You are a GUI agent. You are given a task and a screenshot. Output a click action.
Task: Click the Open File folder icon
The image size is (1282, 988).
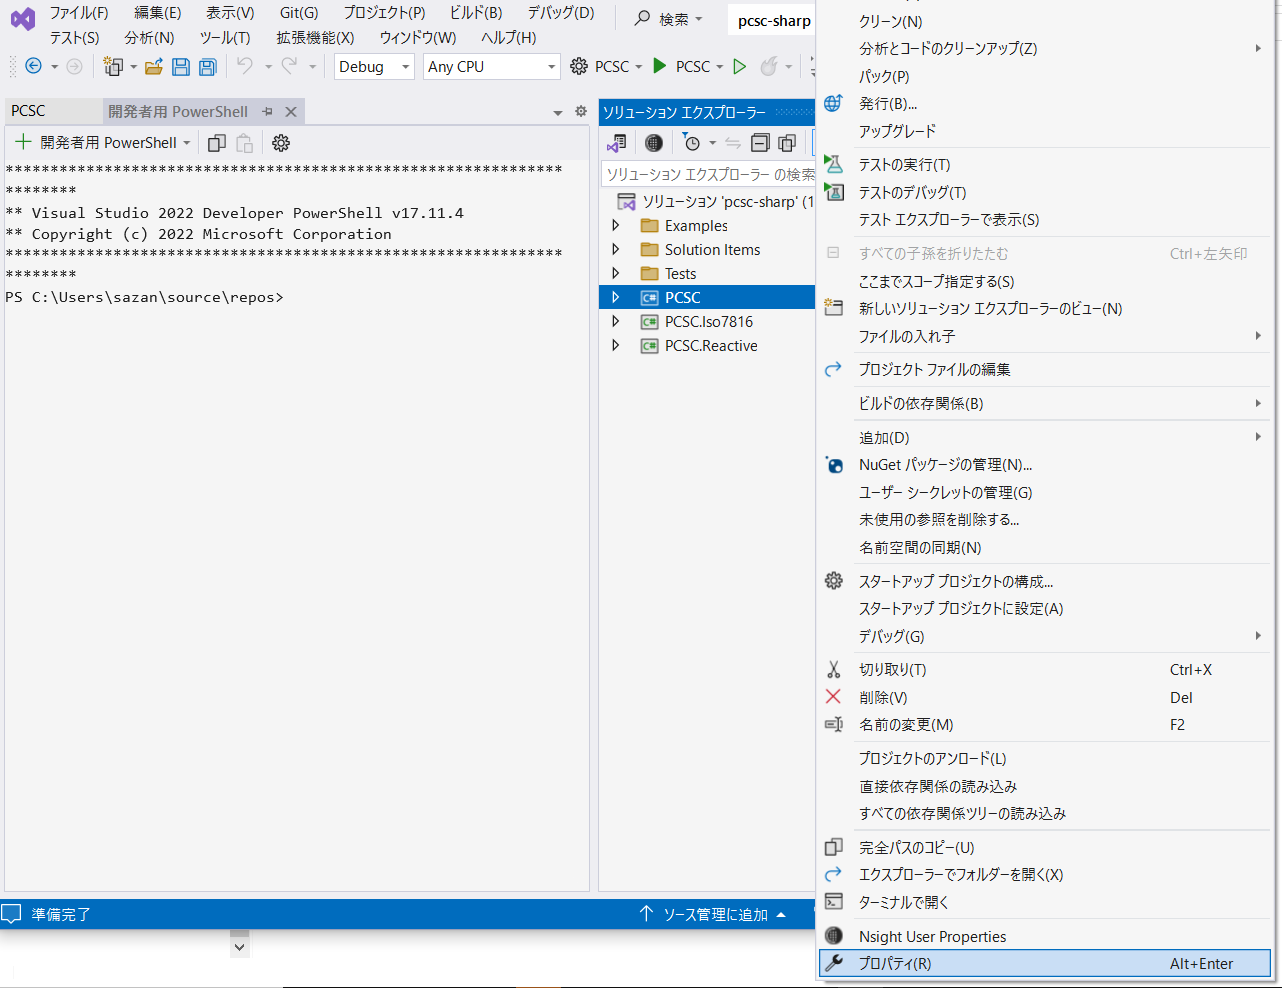(x=154, y=66)
